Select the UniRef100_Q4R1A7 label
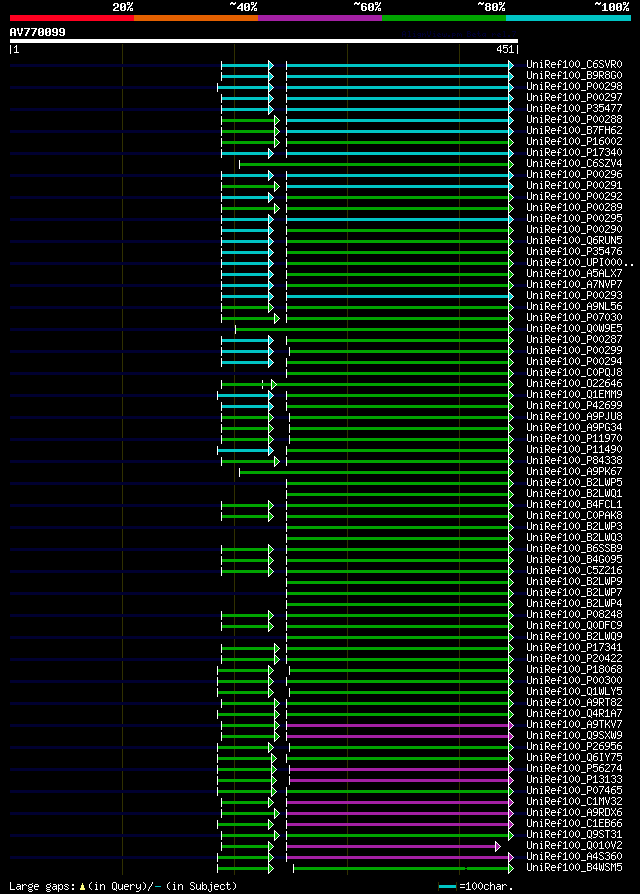 pos(574,713)
